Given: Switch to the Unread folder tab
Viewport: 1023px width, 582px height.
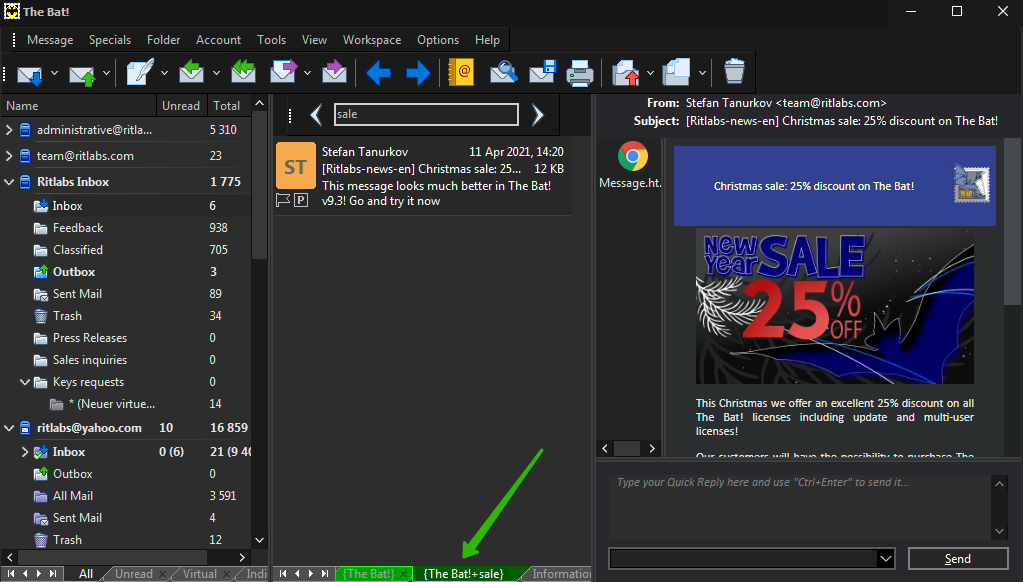Looking at the screenshot, I should [134, 574].
